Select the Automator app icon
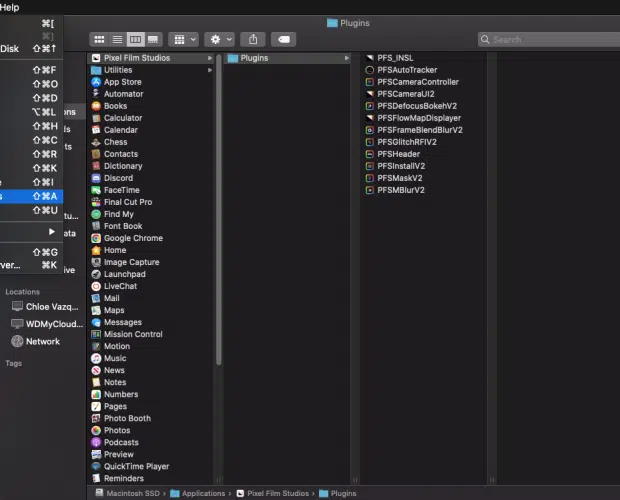Viewport: 620px width, 500px height. (x=96, y=94)
